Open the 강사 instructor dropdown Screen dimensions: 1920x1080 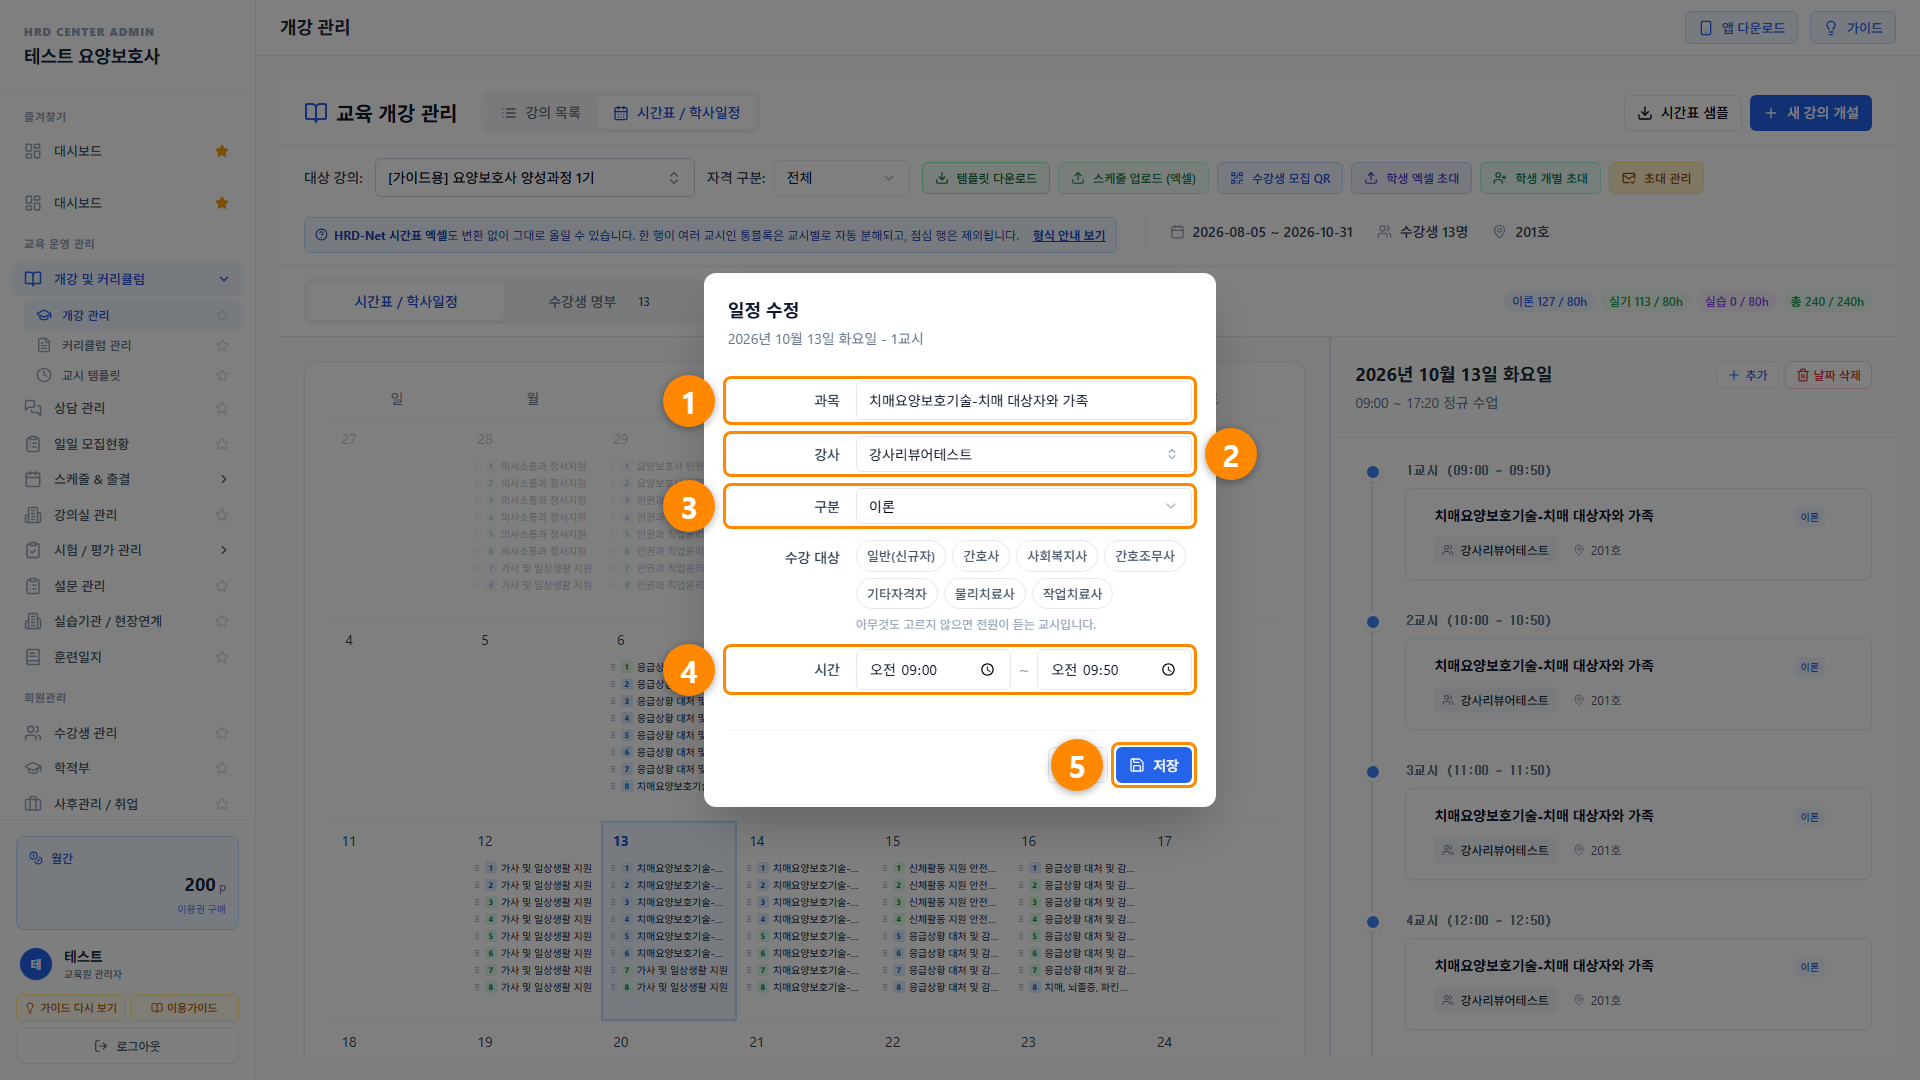(x=1024, y=454)
